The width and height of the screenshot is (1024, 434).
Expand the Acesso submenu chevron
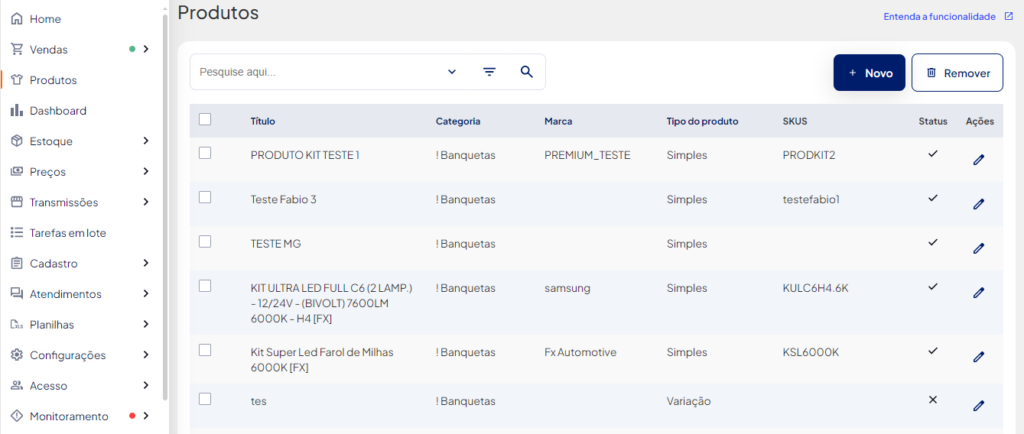click(146, 386)
